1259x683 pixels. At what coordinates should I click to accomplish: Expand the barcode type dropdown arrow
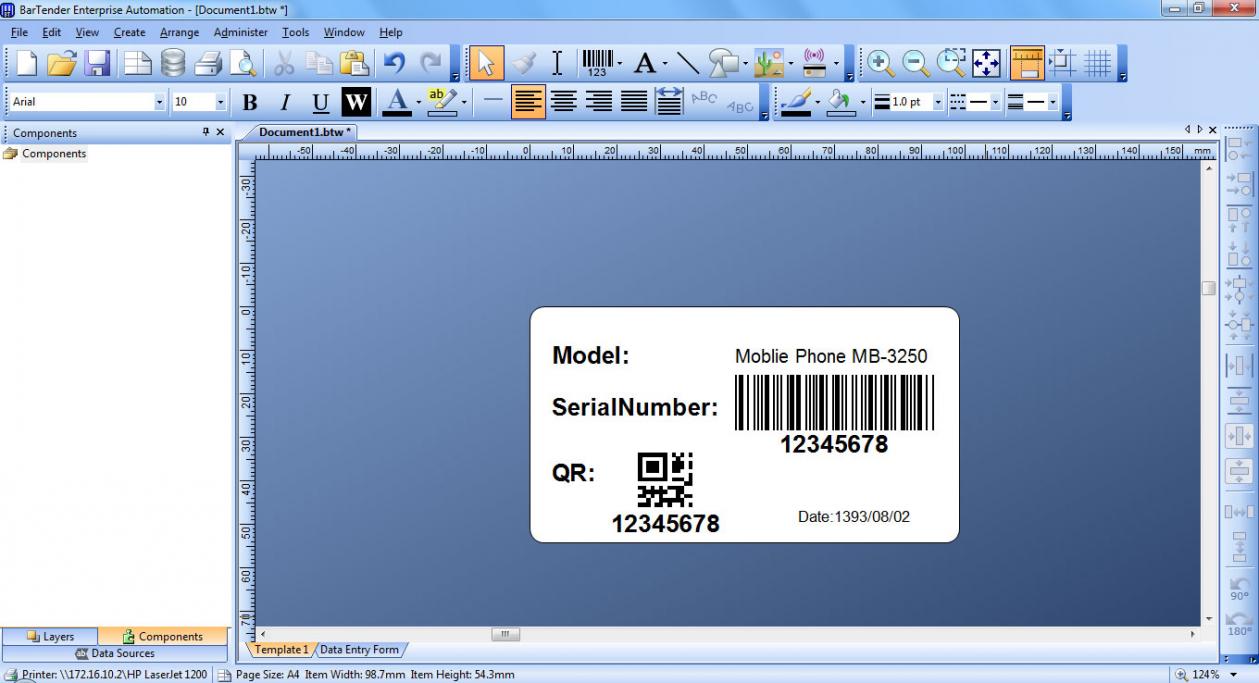coord(620,65)
